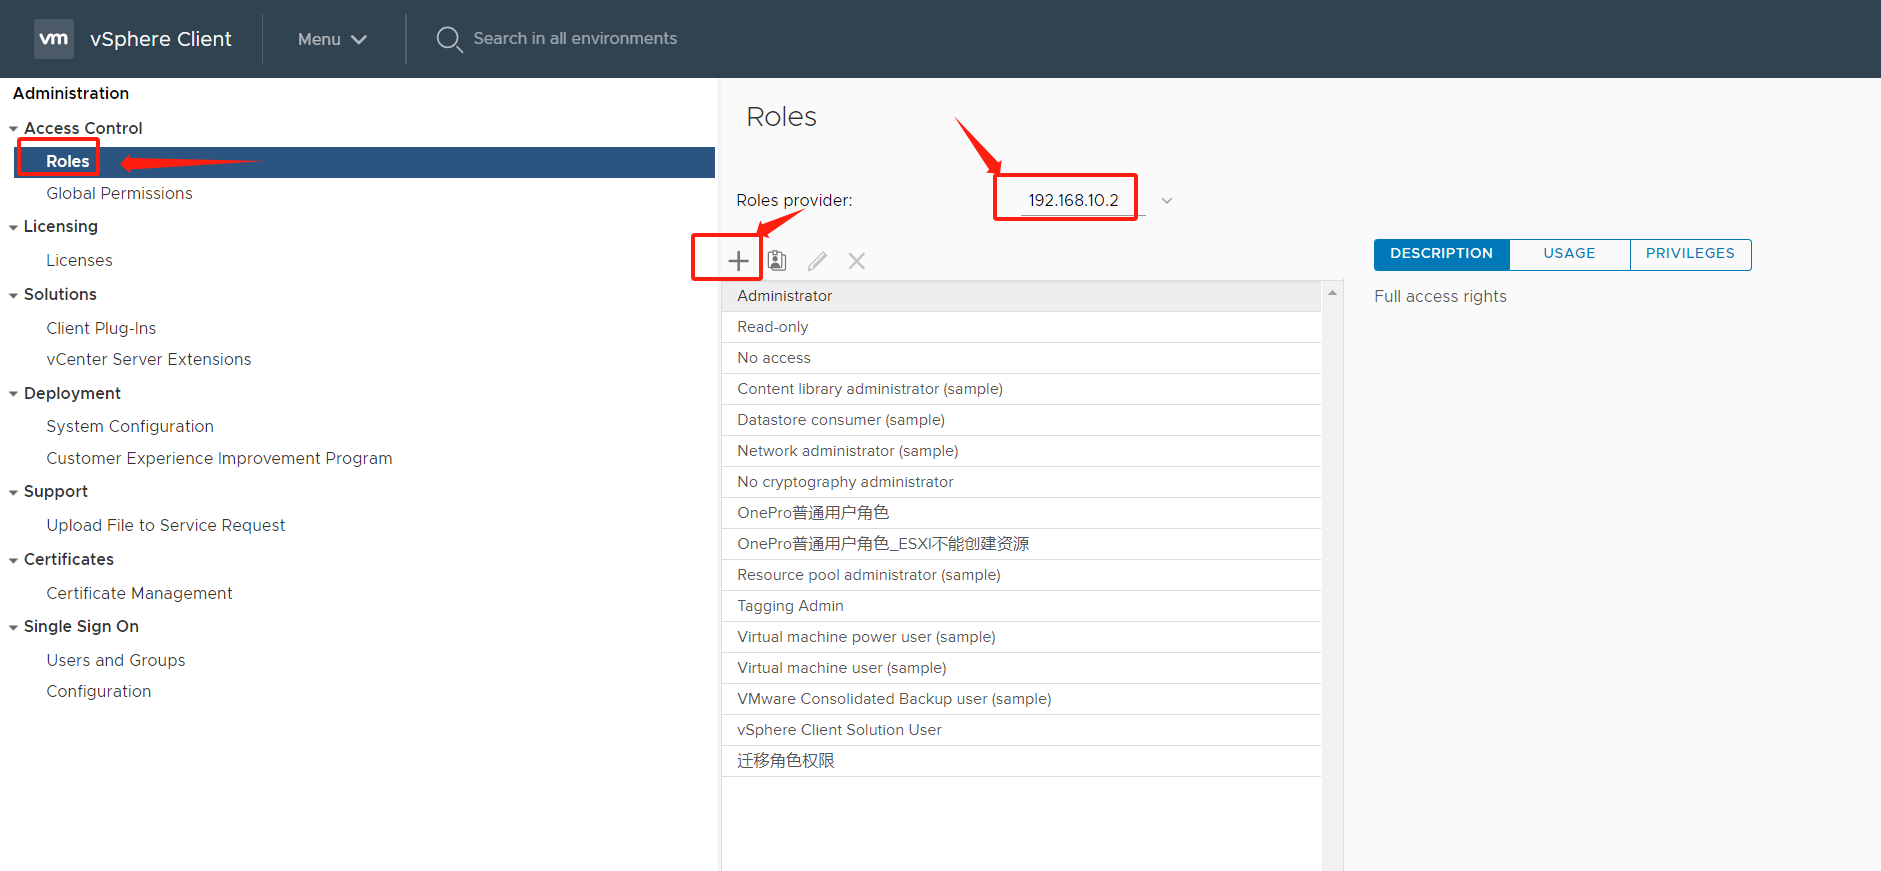
Task: Click vSphere Client title link
Action: point(160,39)
